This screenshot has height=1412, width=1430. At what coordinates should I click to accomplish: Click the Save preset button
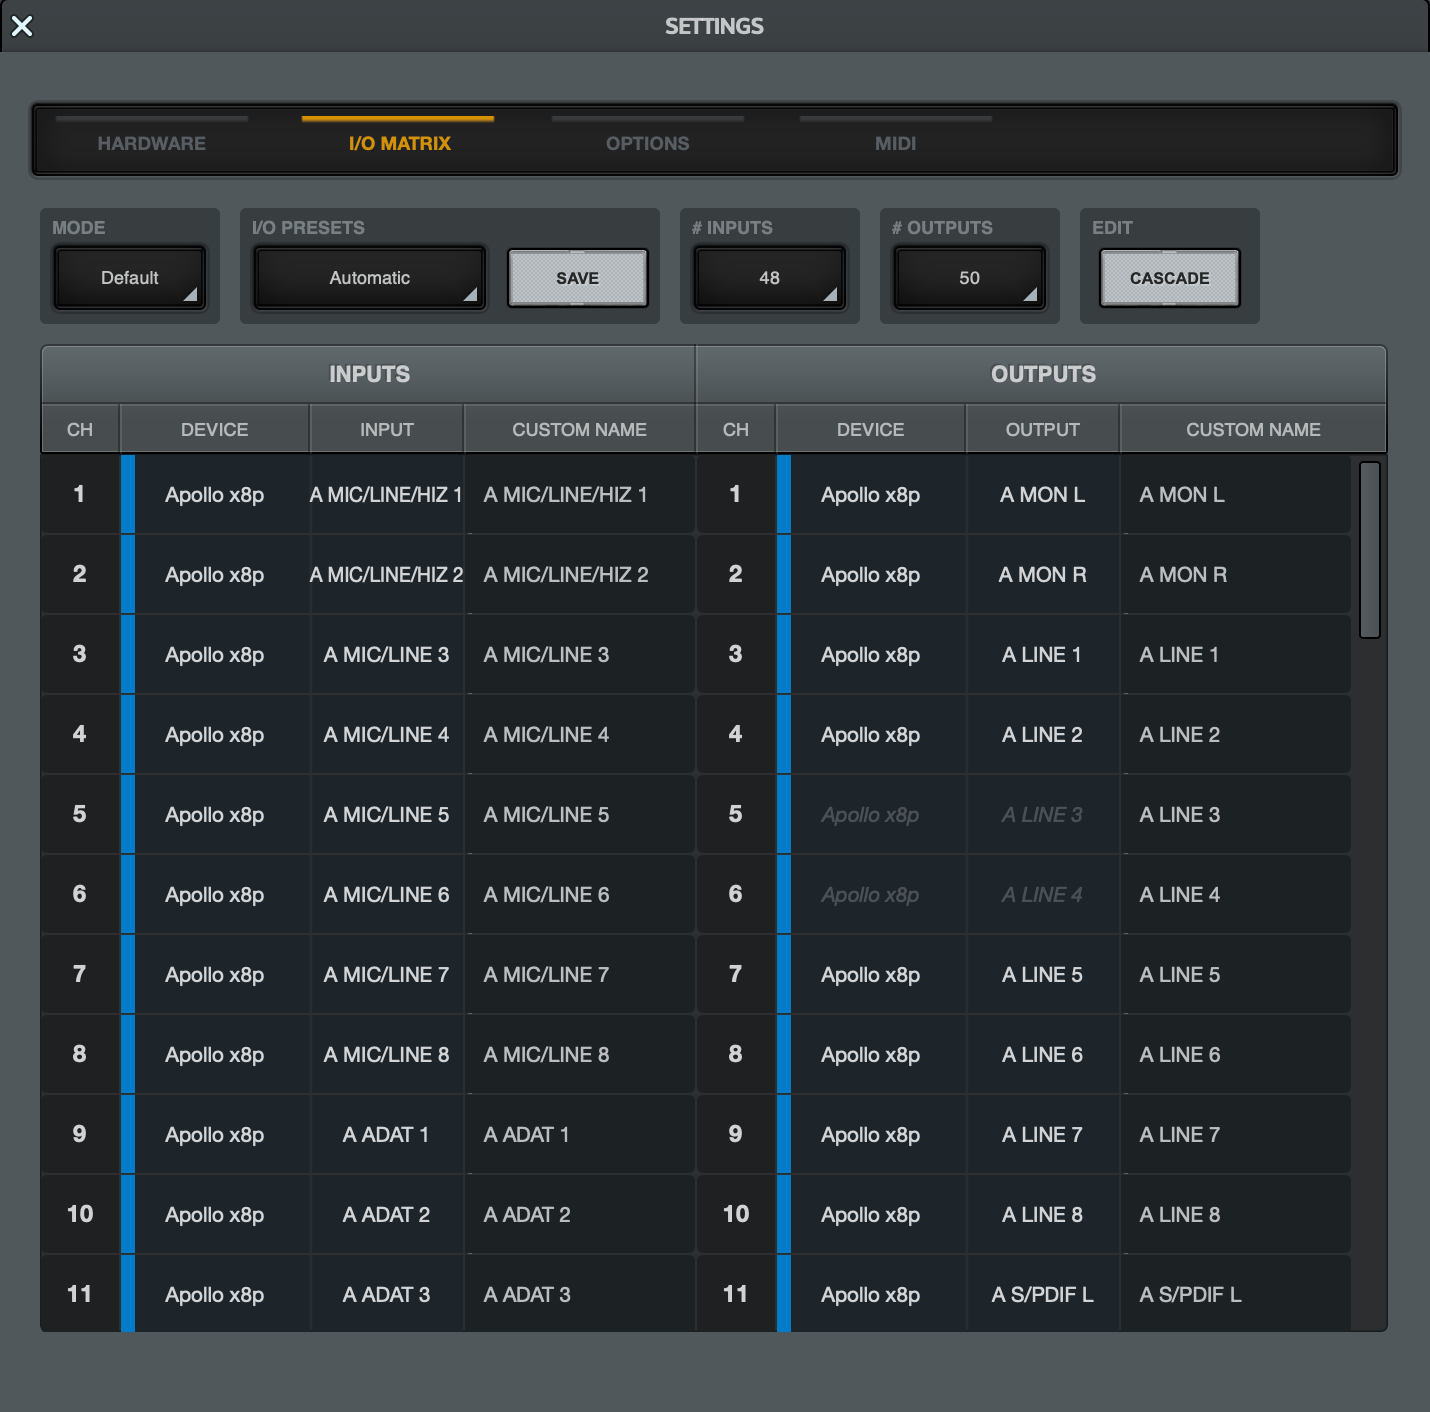coord(577,278)
